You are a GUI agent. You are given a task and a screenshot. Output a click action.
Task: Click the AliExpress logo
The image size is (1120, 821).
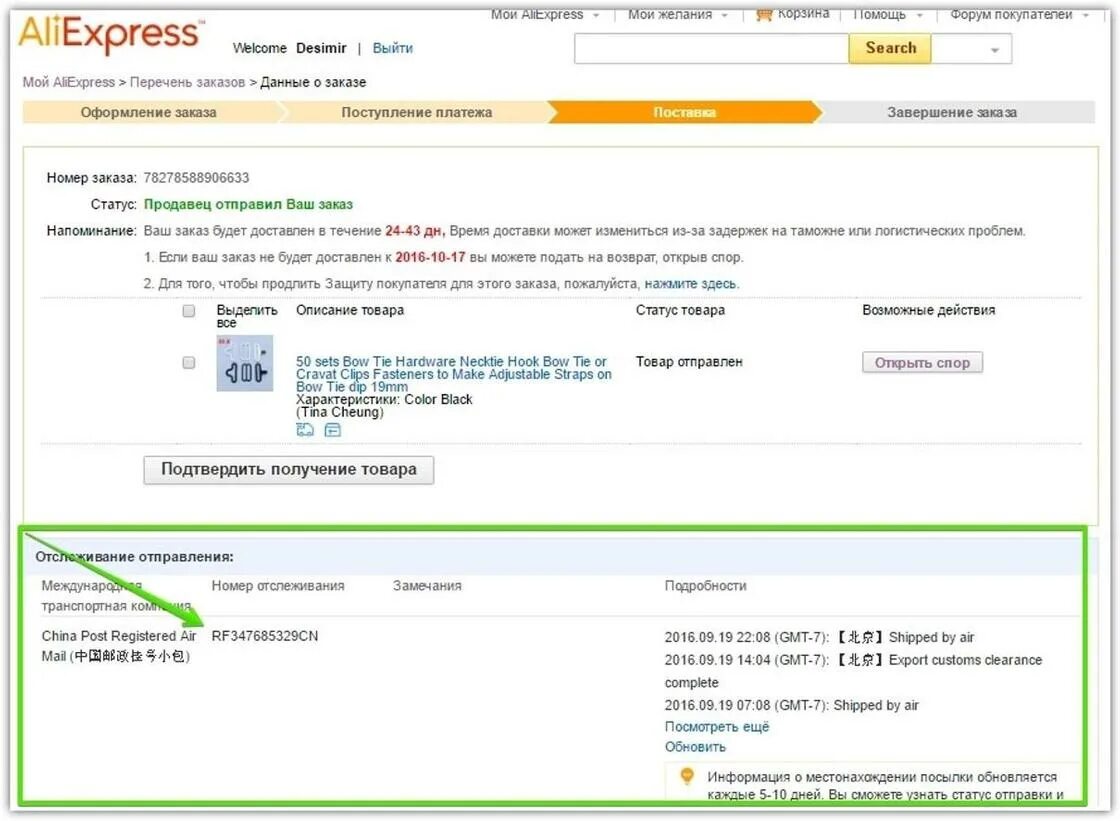pos(111,34)
